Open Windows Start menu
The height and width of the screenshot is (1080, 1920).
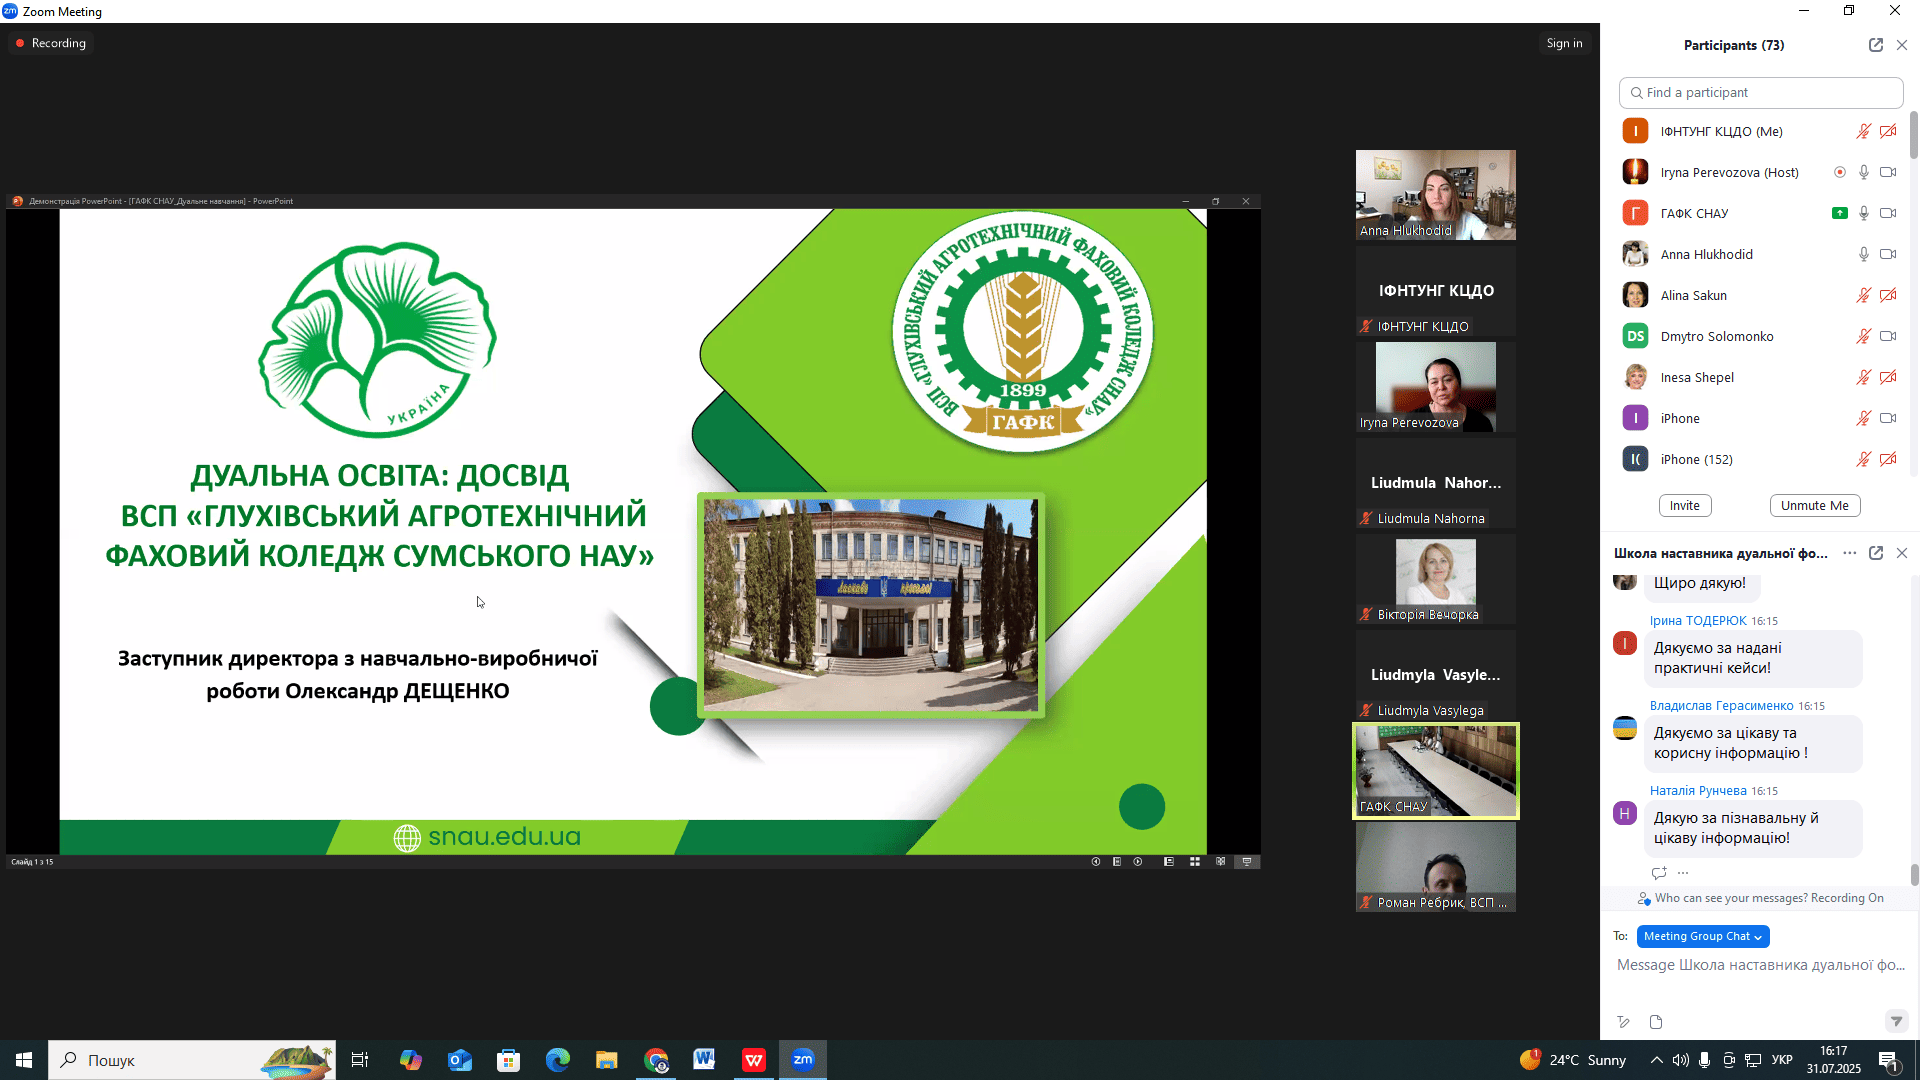24,1060
